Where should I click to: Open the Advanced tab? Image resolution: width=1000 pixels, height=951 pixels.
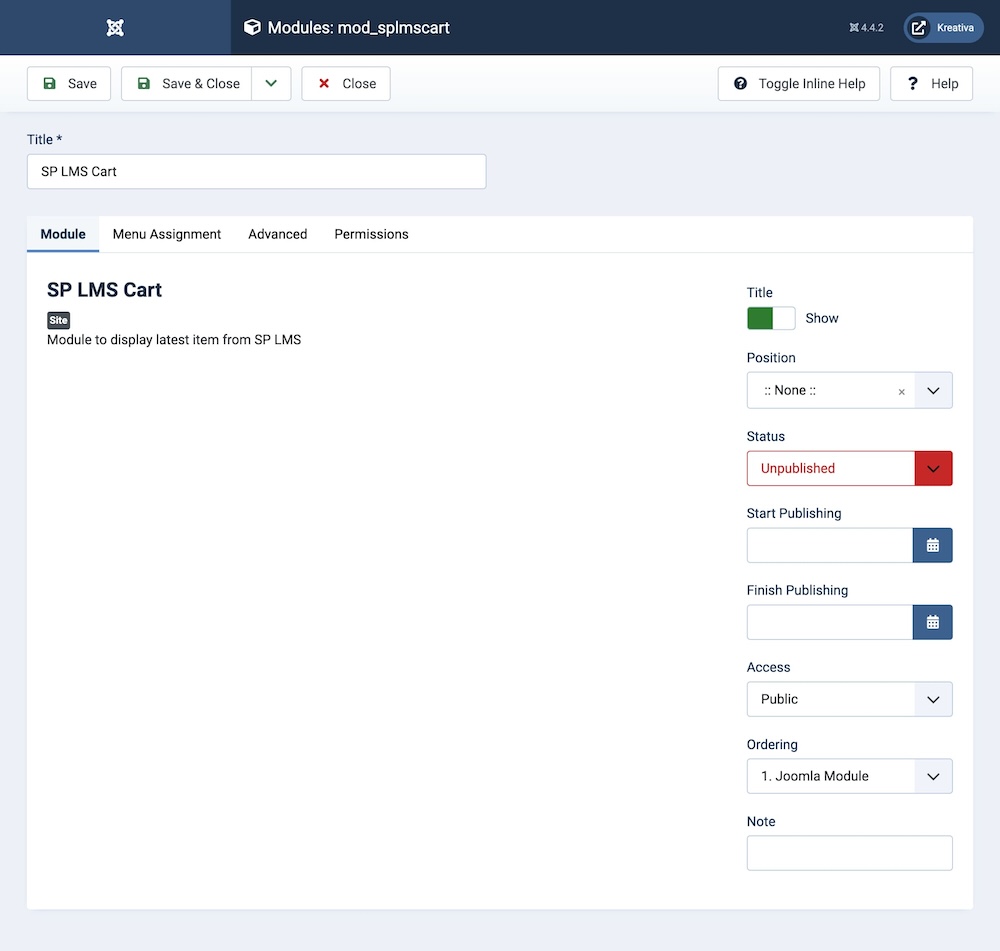[x=277, y=234]
